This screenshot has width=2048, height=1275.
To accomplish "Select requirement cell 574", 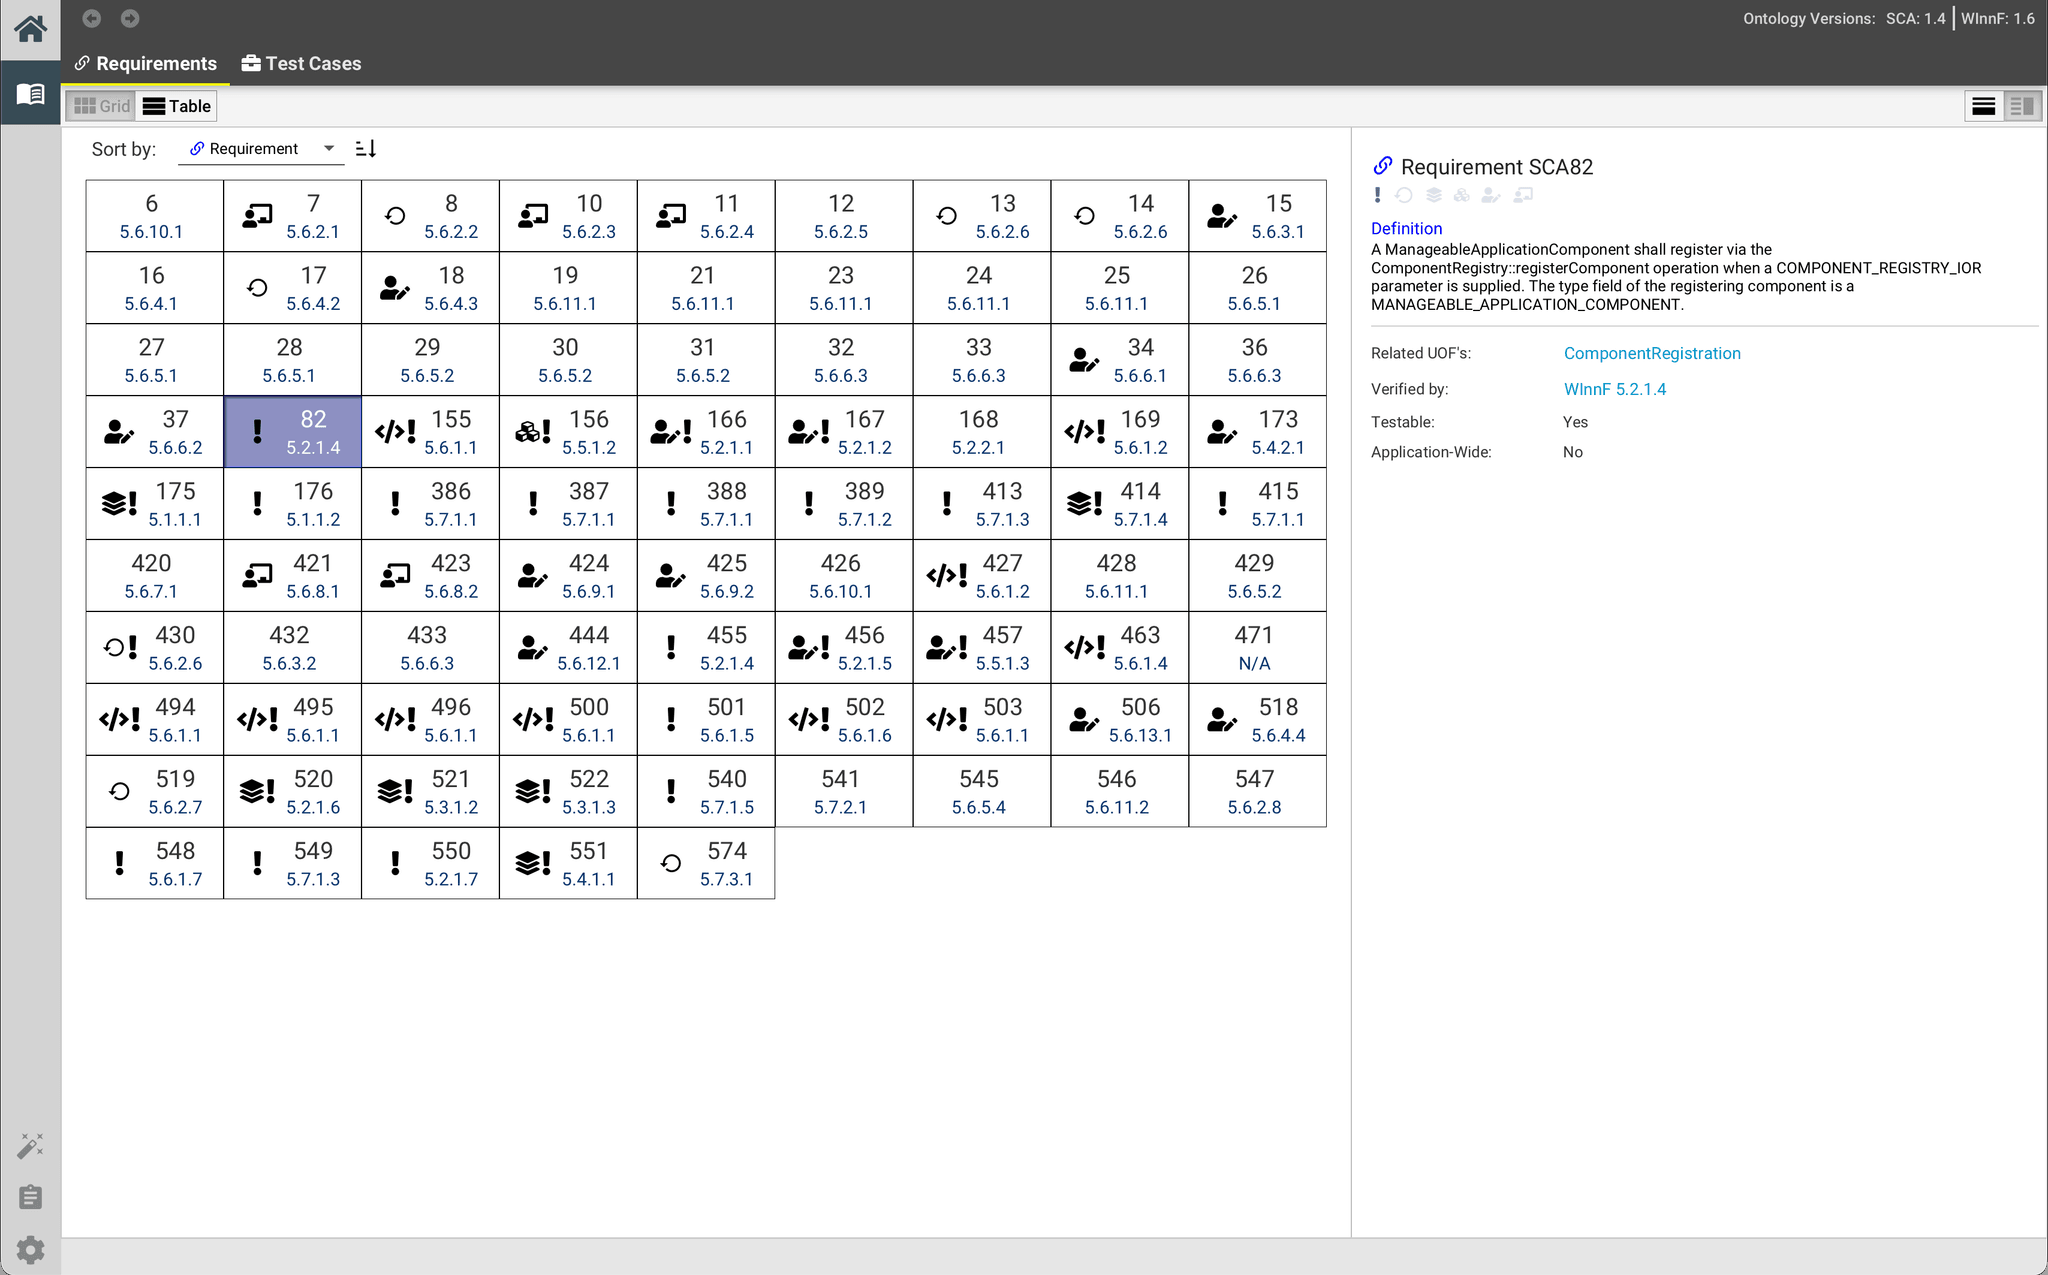I will (x=705, y=862).
